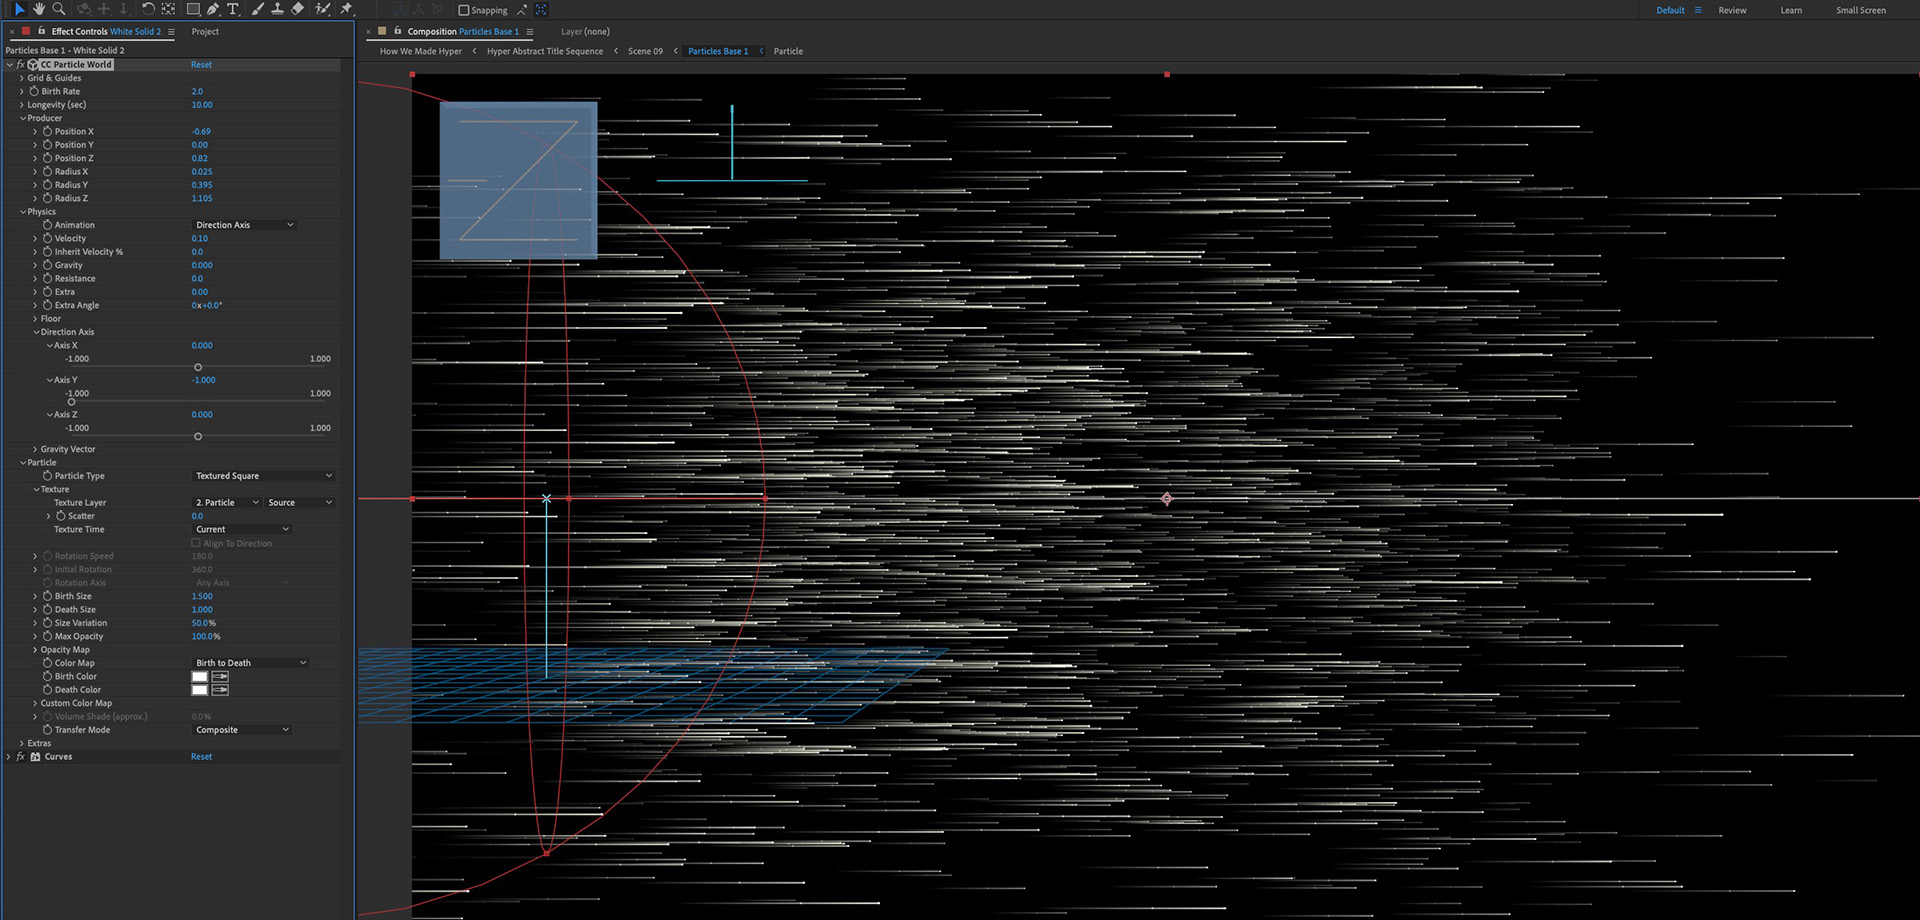The width and height of the screenshot is (1920, 920).
Task: Select the Selection arrow tool
Action: point(19,9)
